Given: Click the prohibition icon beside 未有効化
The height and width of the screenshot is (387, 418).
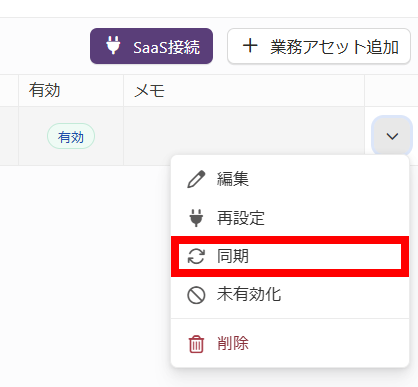Looking at the screenshot, I should coord(196,295).
